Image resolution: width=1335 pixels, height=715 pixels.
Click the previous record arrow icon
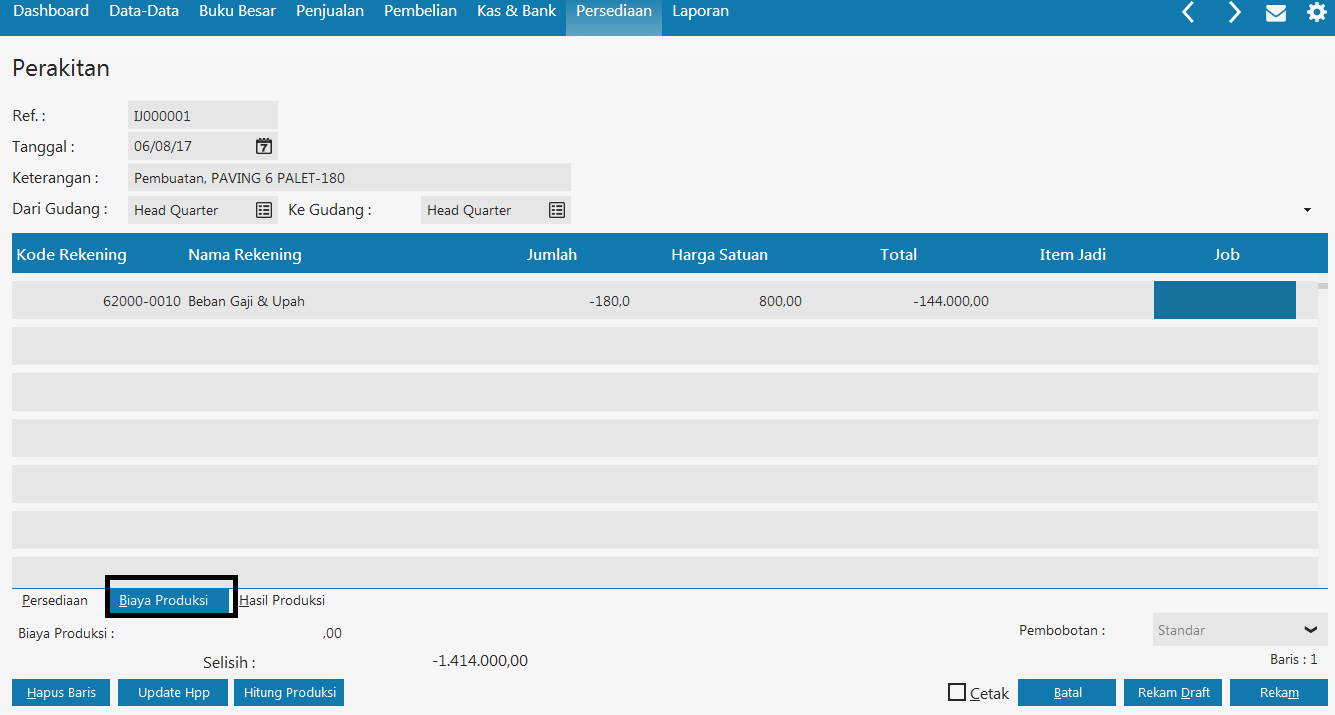click(x=1188, y=12)
